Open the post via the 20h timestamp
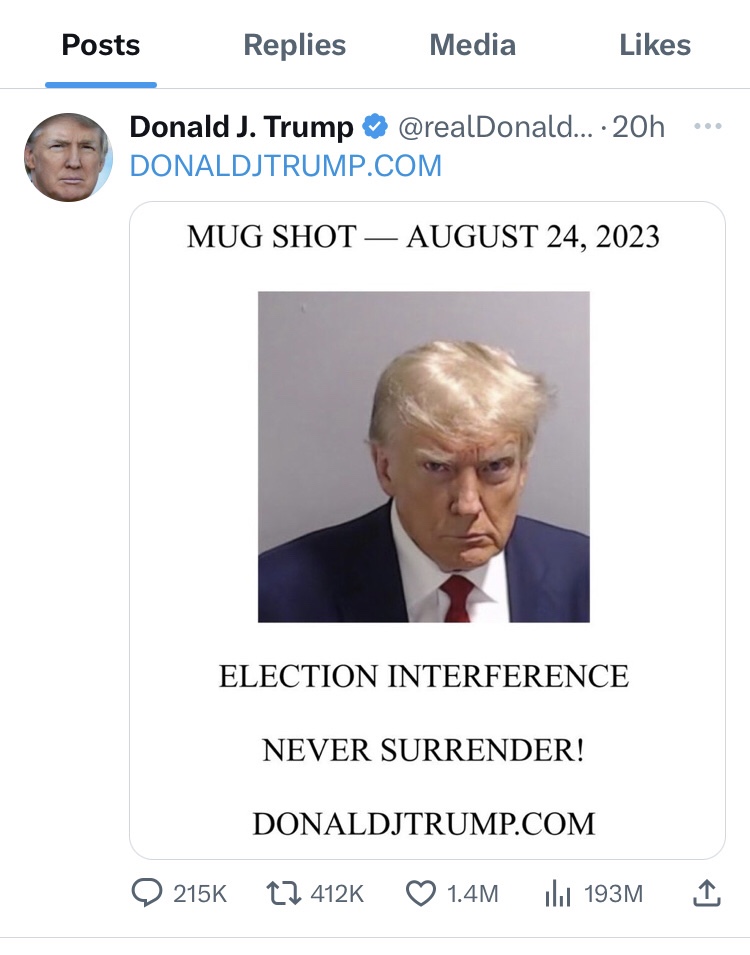This screenshot has height=955, width=750. 639,128
